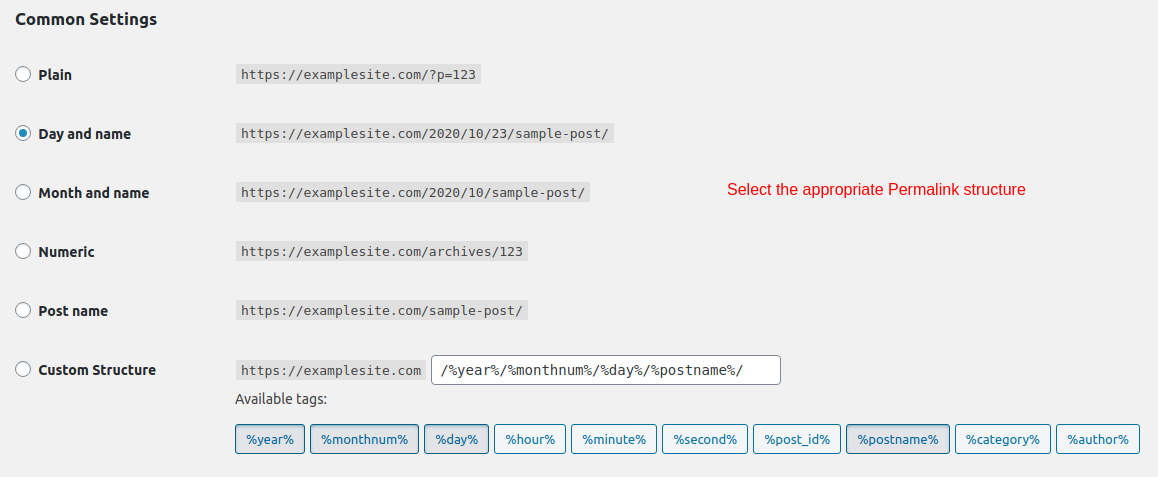Select the Plain permalink radio button
This screenshot has width=1158, height=477.
pyautogui.click(x=23, y=74)
